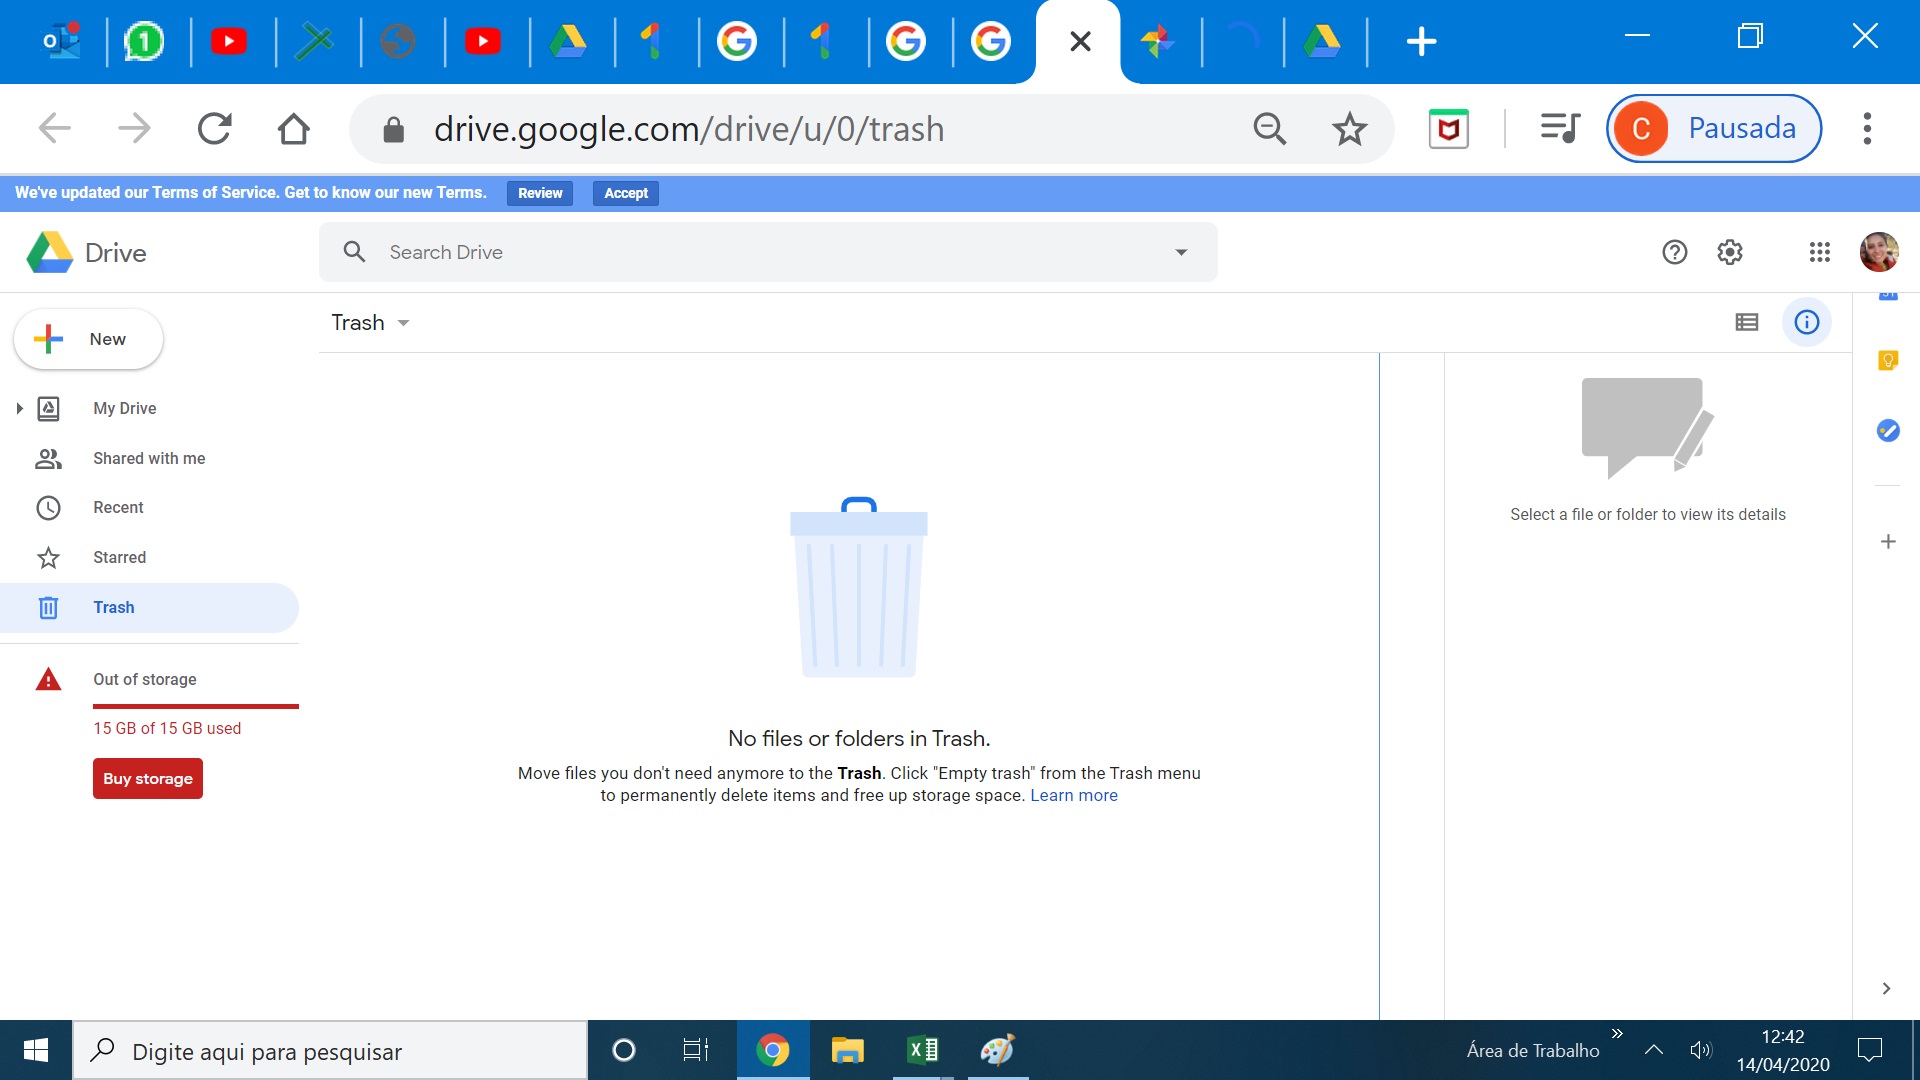Viewport: 1920px width, 1080px height.
Task: Accept the updated Terms of Service
Action: coord(625,193)
